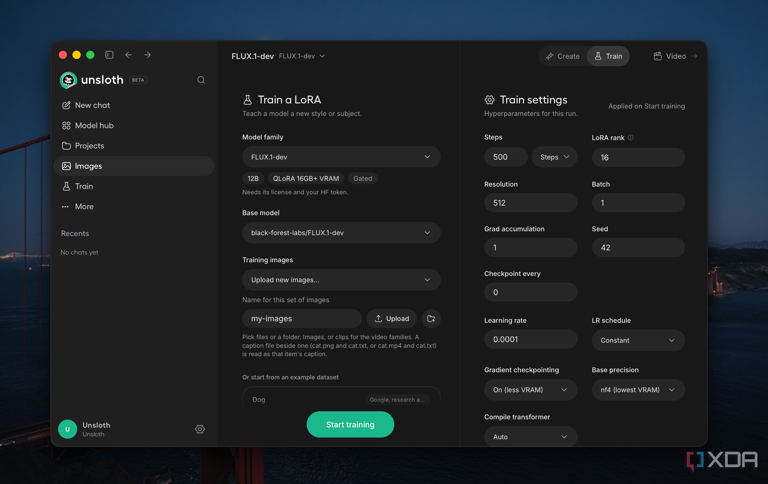Open the Training images dropdown
The width and height of the screenshot is (768, 484).
click(341, 280)
